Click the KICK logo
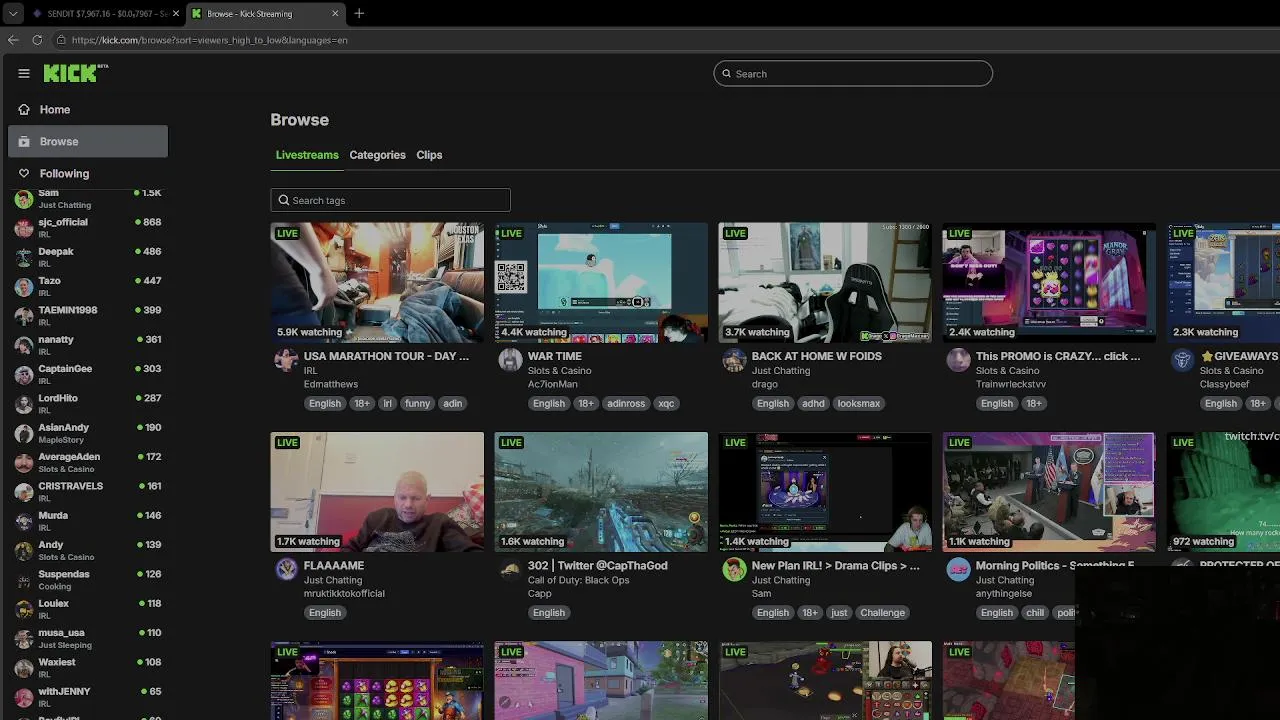This screenshot has height=720, width=1280. click(75, 73)
